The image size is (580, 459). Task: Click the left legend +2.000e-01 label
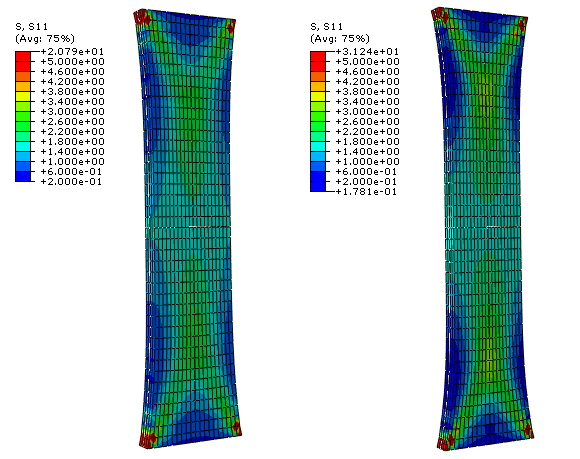click(x=71, y=182)
